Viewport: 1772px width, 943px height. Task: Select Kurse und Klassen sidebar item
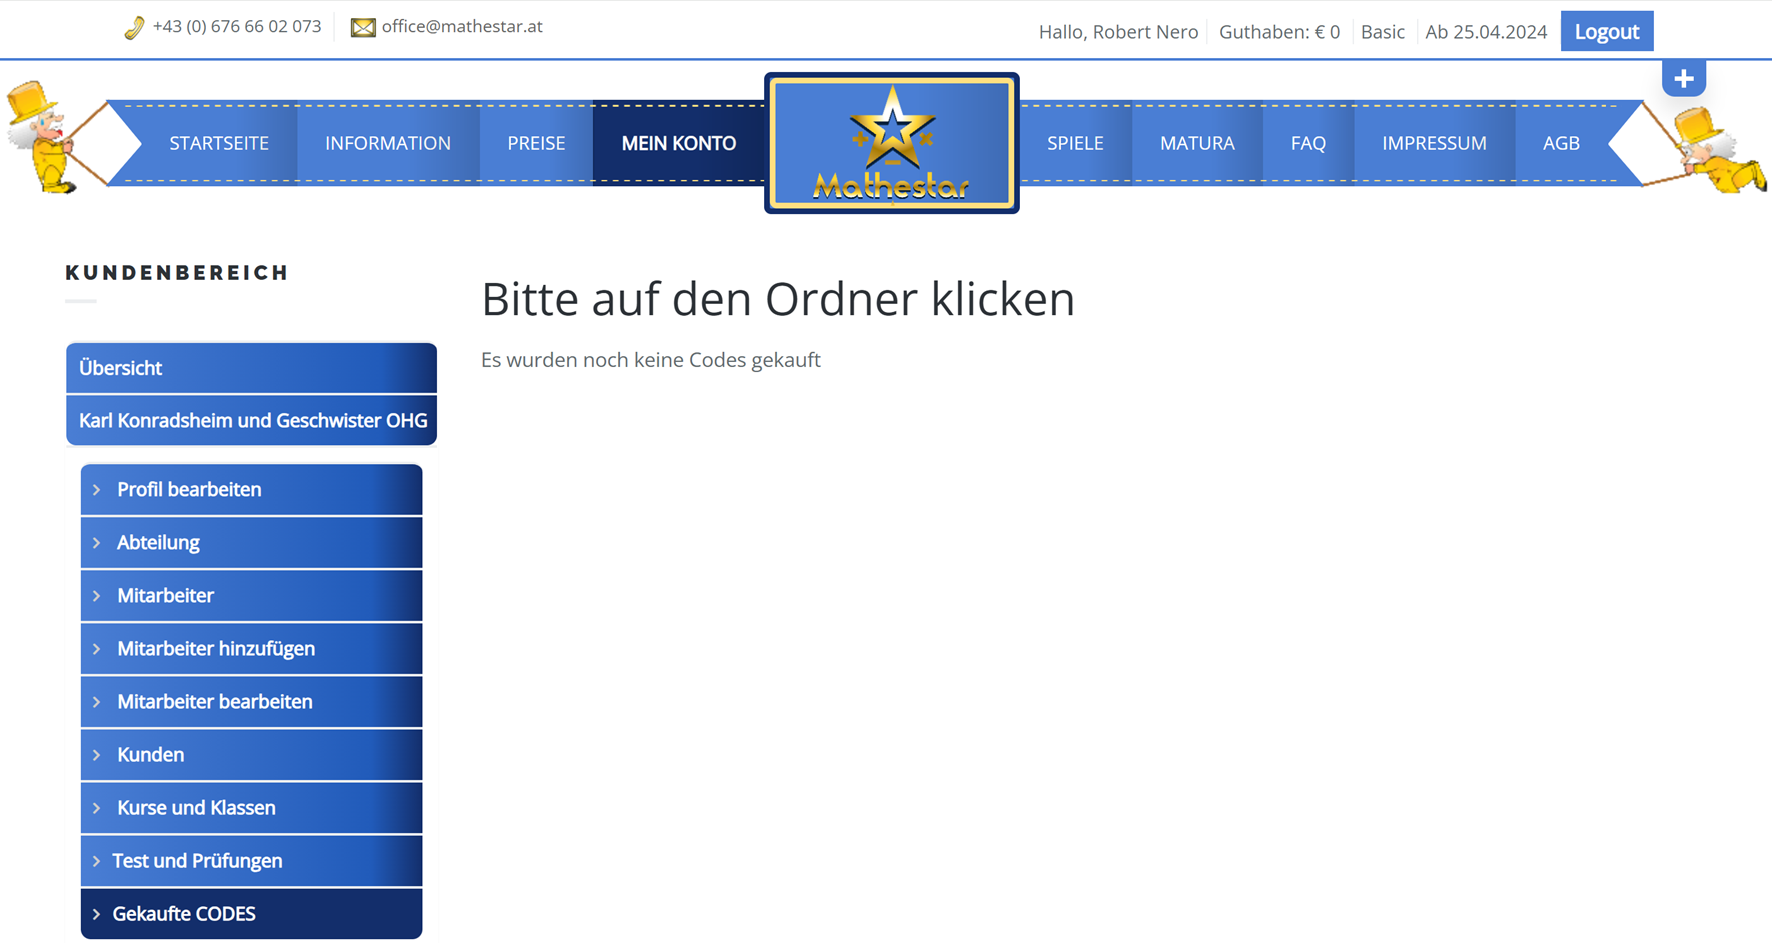pos(196,808)
